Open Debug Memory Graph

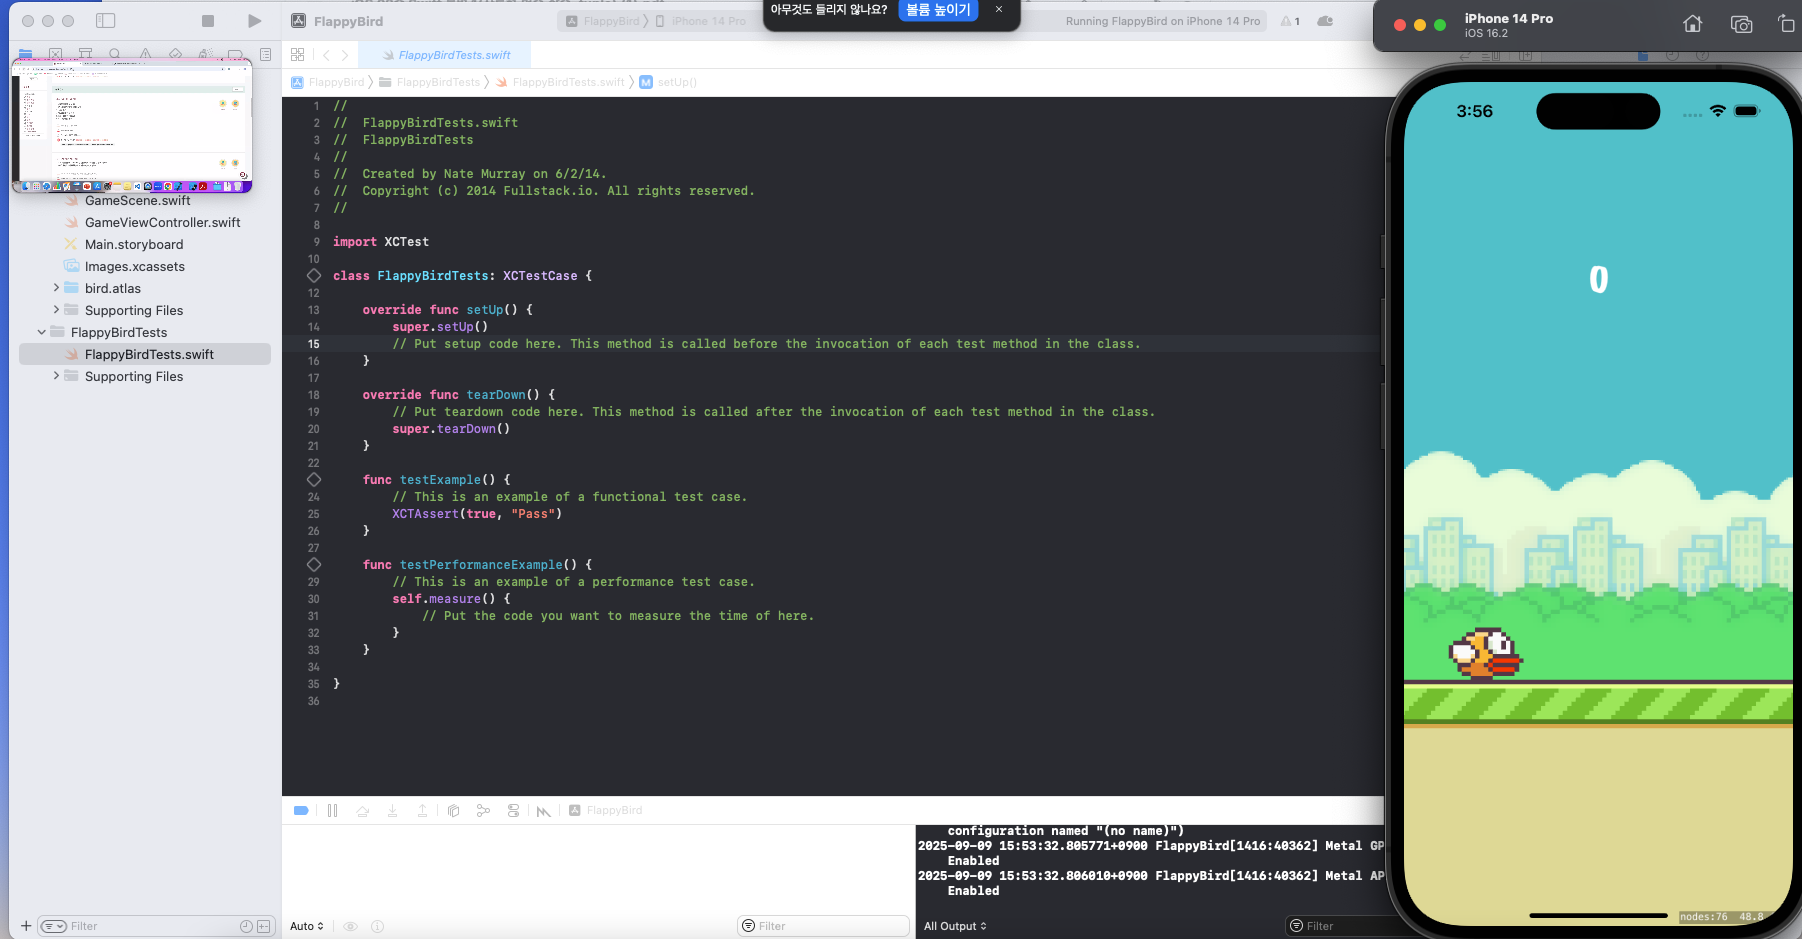pyautogui.click(x=483, y=811)
